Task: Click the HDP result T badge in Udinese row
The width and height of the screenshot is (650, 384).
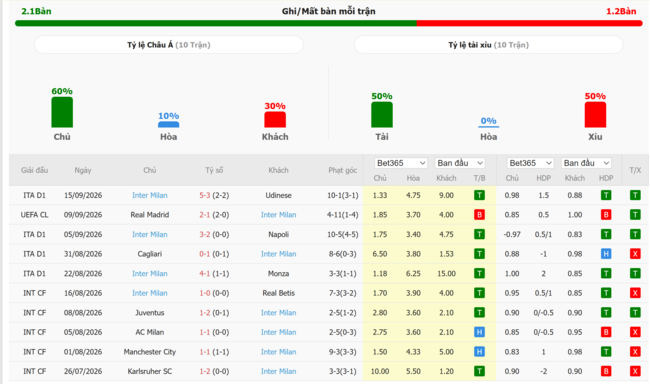Action: (606, 195)
